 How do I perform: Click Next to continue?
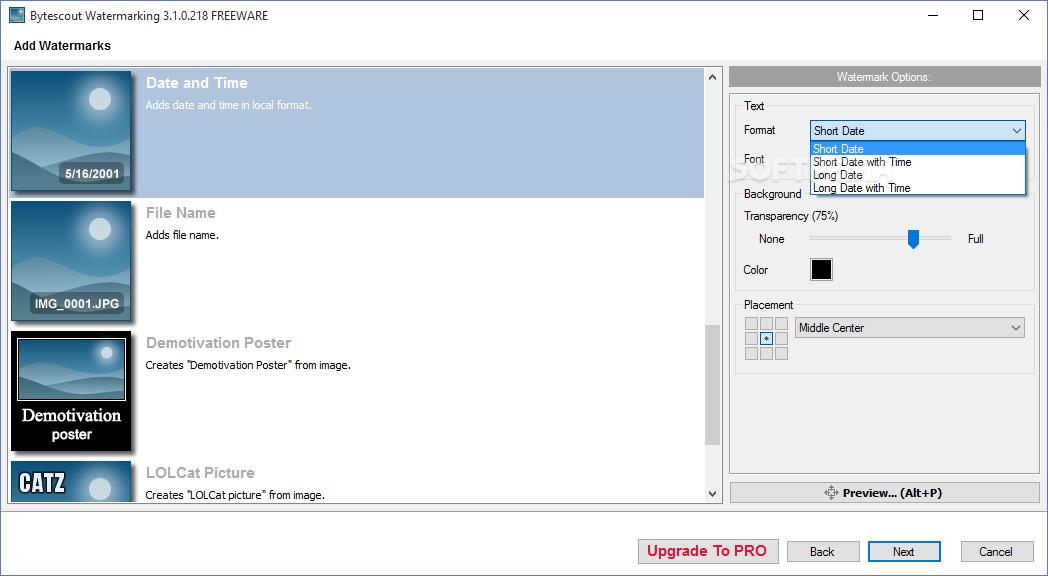tap(904, 552)
